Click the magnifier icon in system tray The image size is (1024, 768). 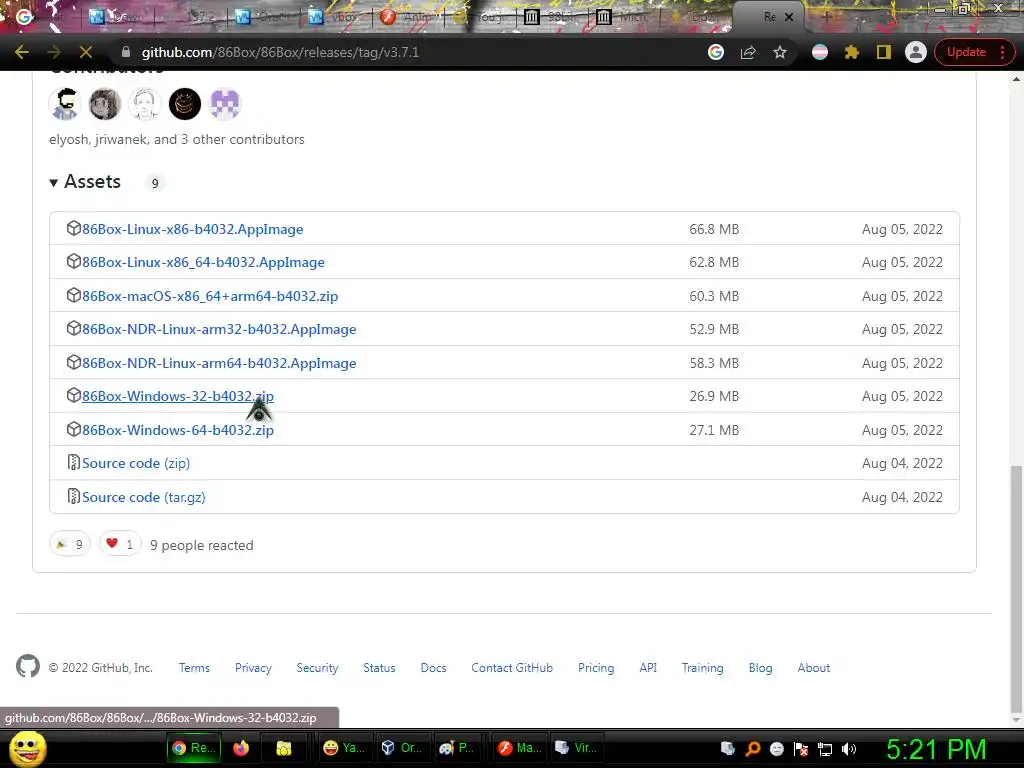tap(752, 749)
